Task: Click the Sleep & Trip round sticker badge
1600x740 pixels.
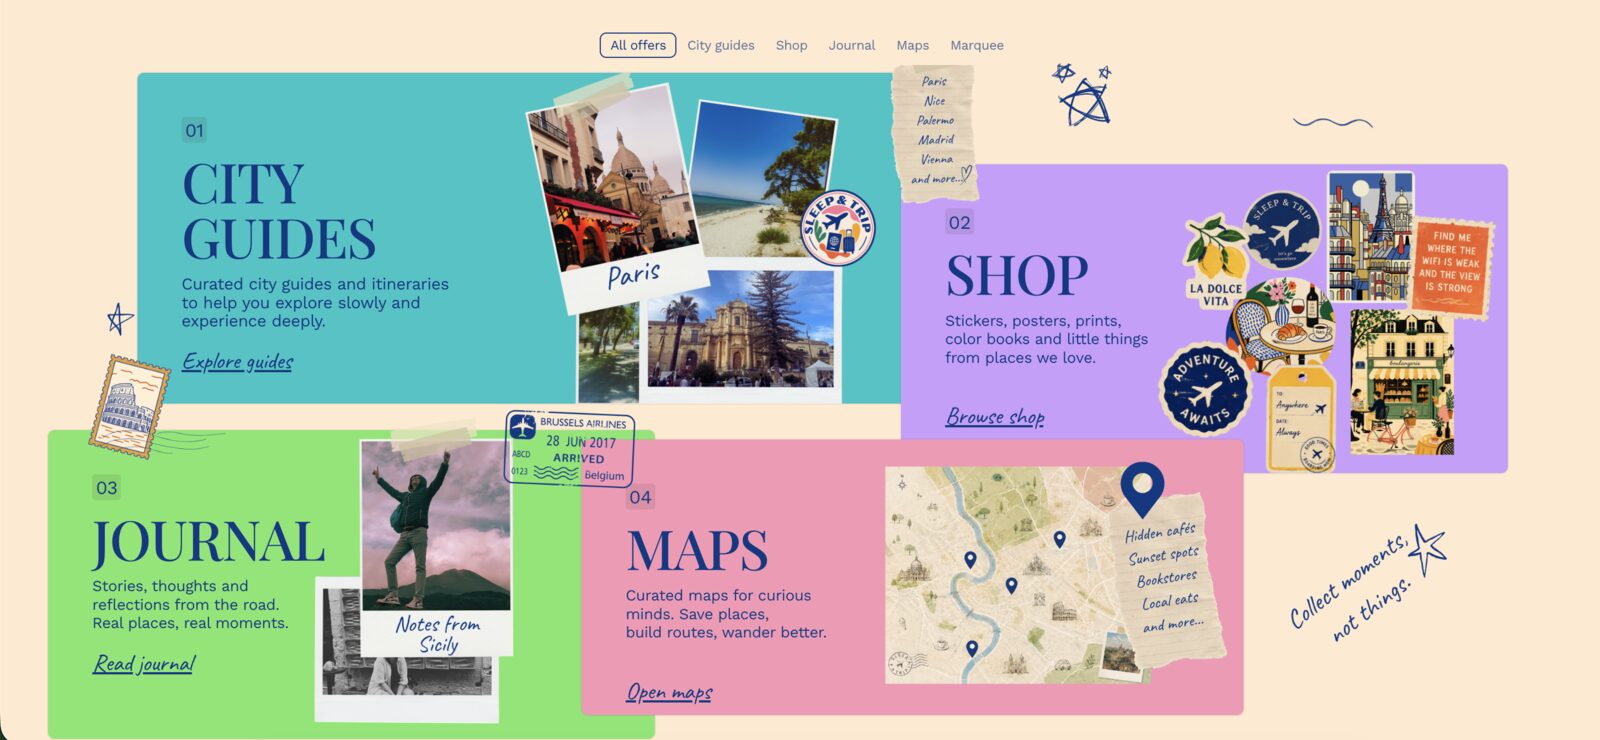Action: click(x=838, y=228)
